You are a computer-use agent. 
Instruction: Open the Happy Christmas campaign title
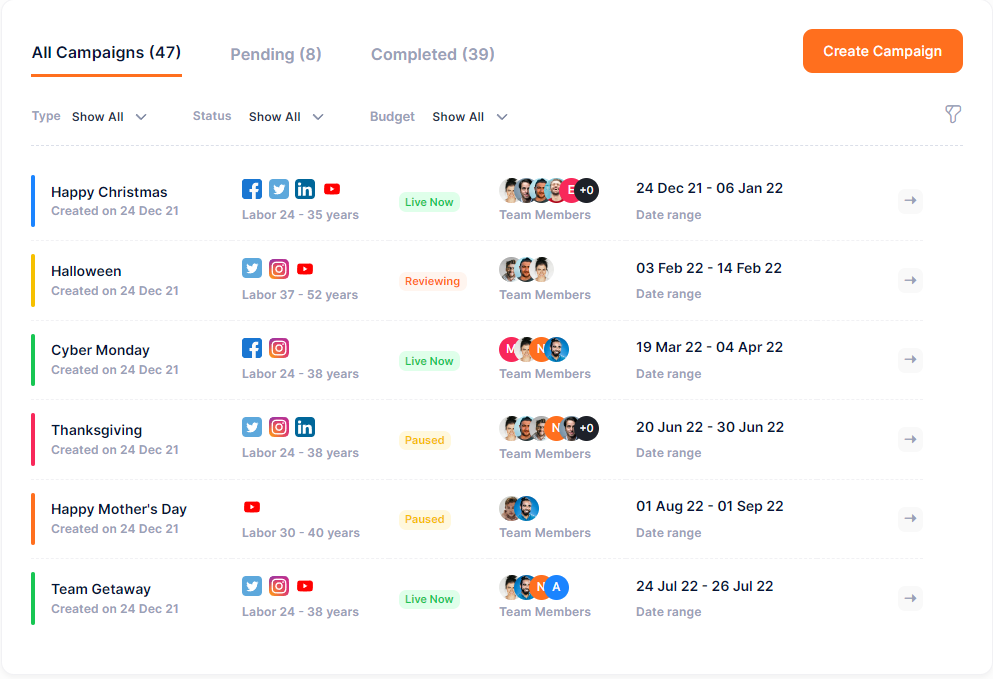(x=109, y=192)
